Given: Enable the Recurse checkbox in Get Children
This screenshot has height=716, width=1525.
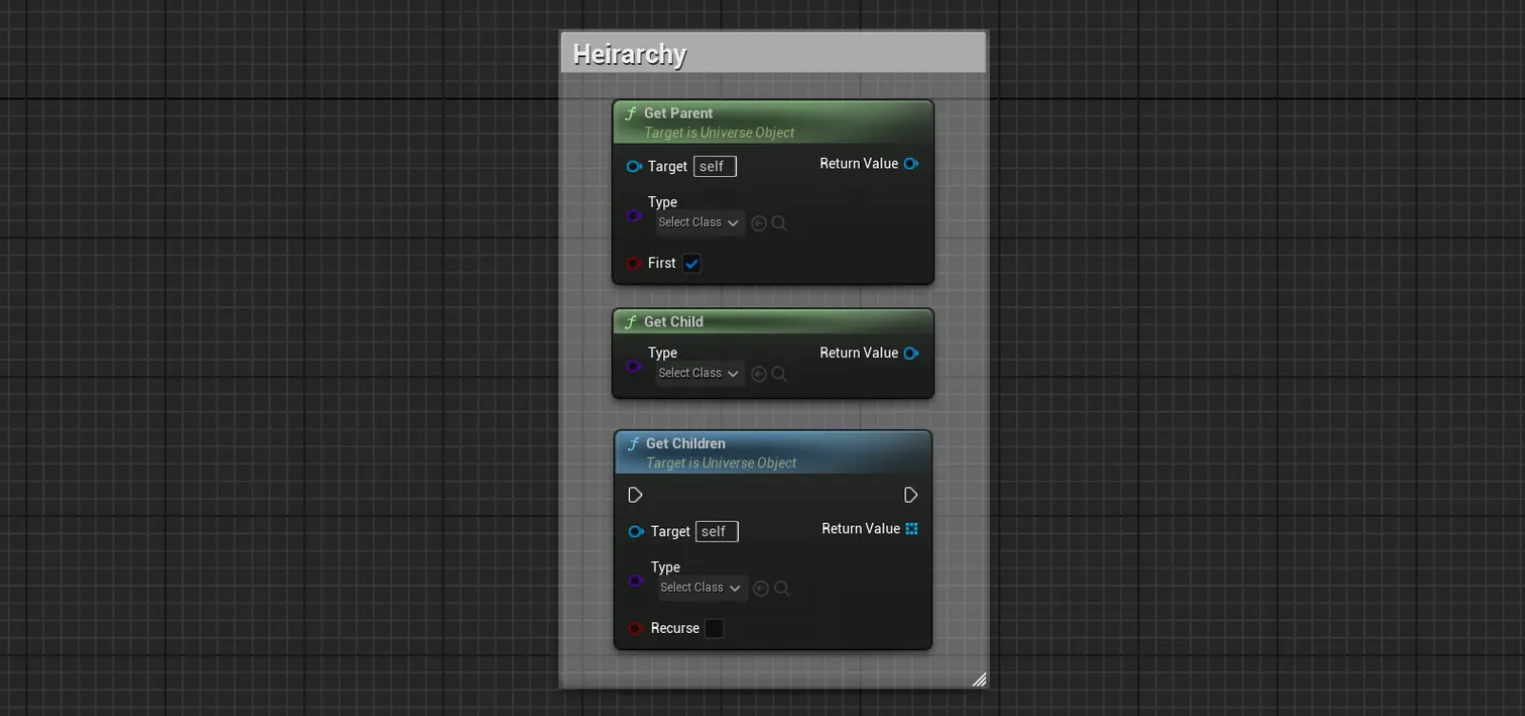Looking at the screenshot, I should (714, 629).
